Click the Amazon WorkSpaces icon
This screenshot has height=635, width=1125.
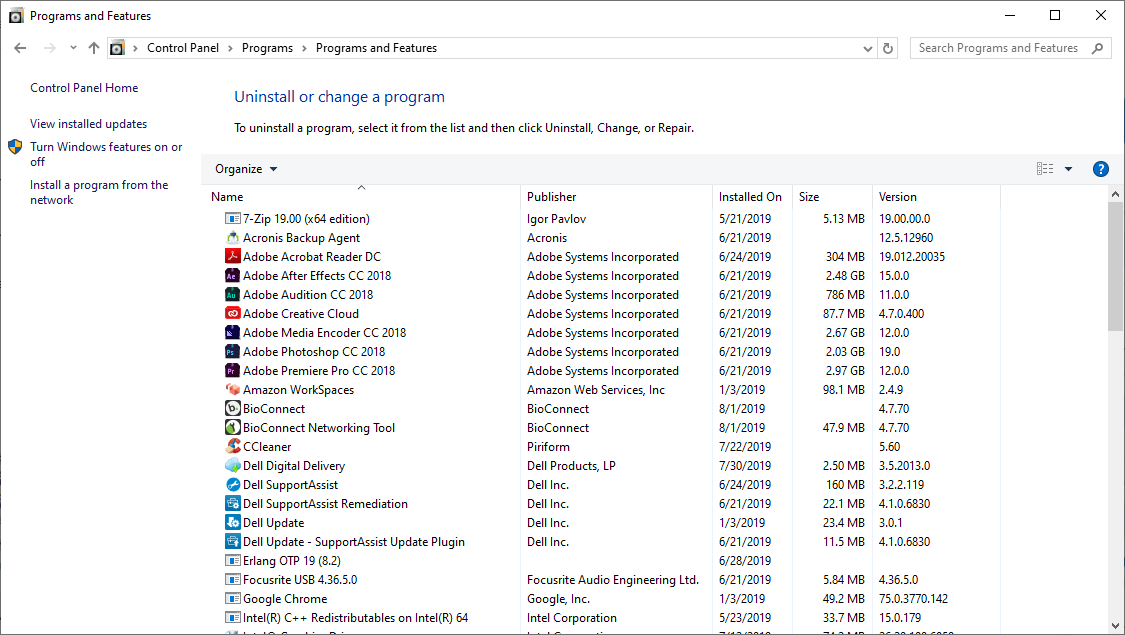pos(232,389)
